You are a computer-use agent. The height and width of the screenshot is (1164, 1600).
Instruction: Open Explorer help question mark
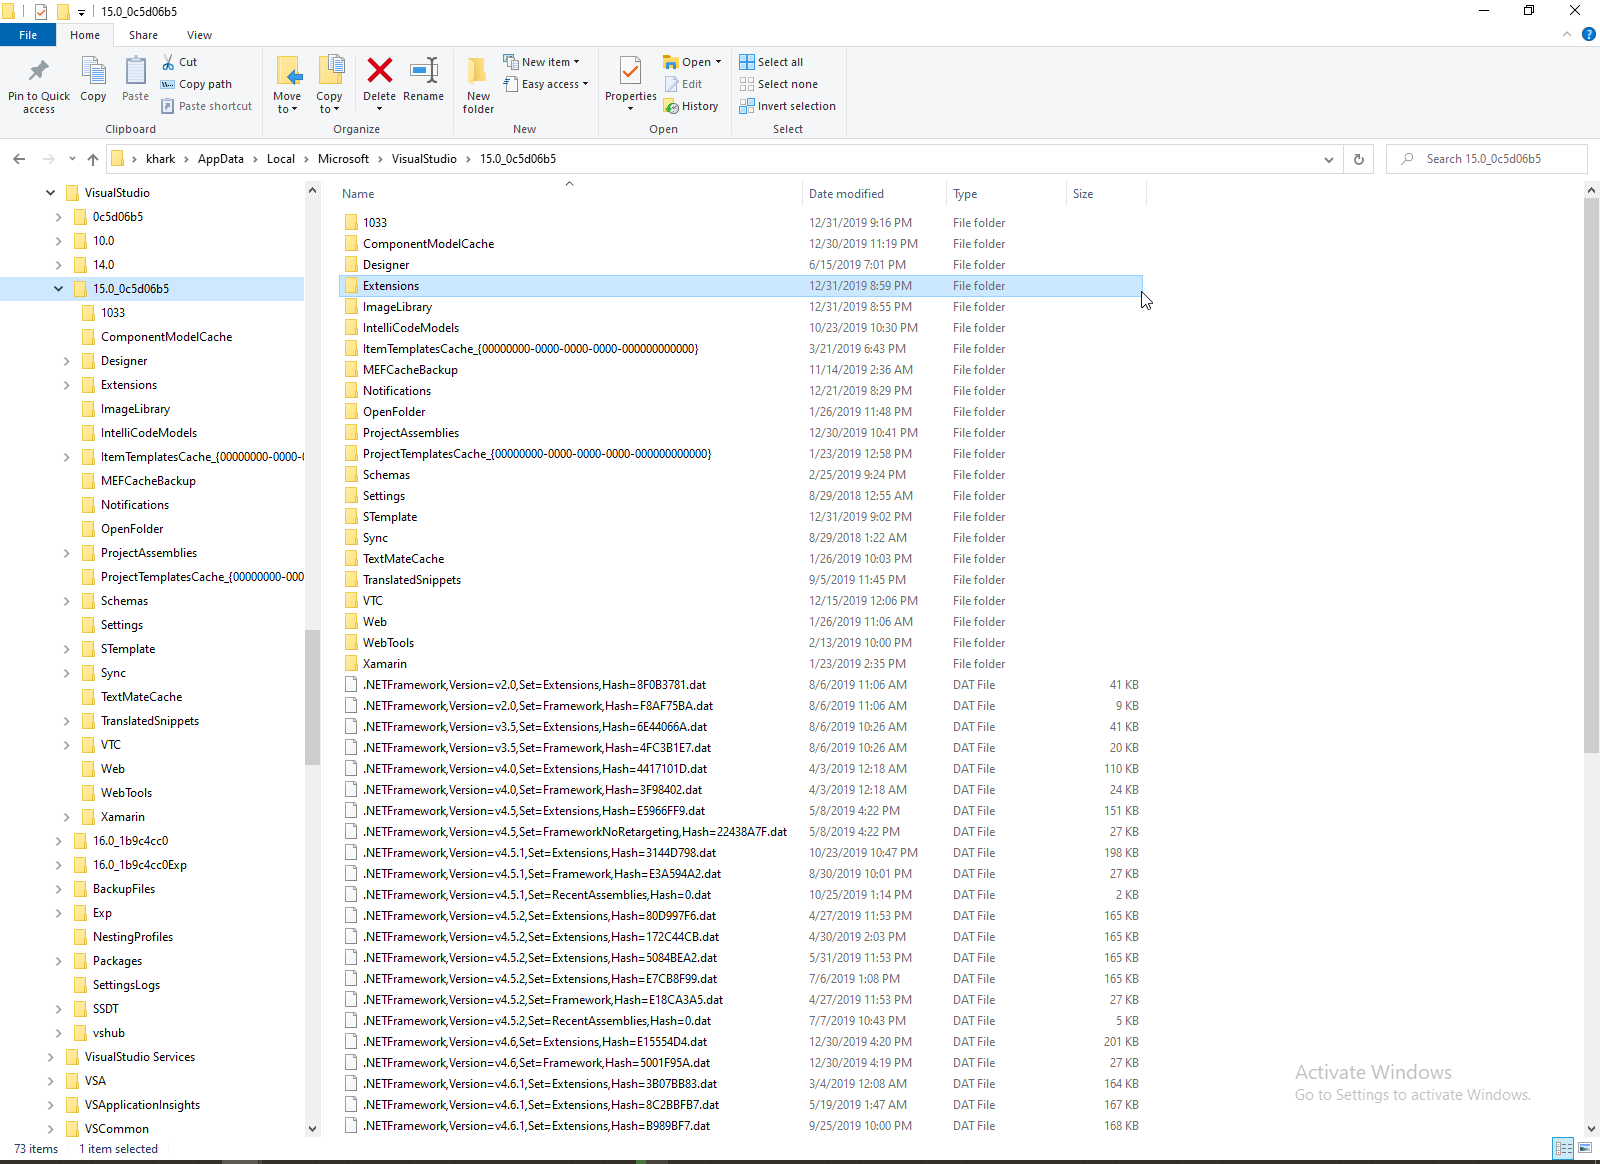point(1588,35)
